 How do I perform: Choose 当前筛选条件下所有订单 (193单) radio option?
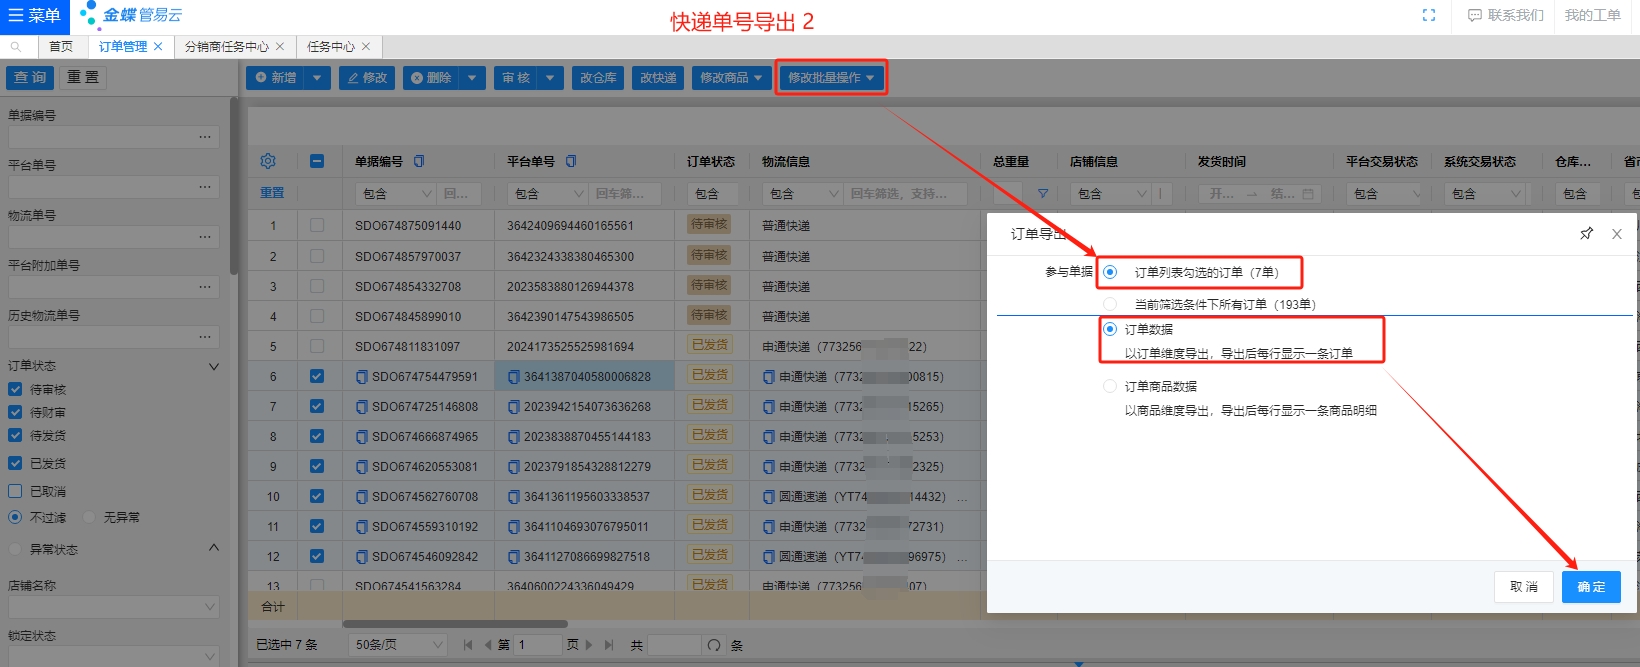(x=1110, y=304)
